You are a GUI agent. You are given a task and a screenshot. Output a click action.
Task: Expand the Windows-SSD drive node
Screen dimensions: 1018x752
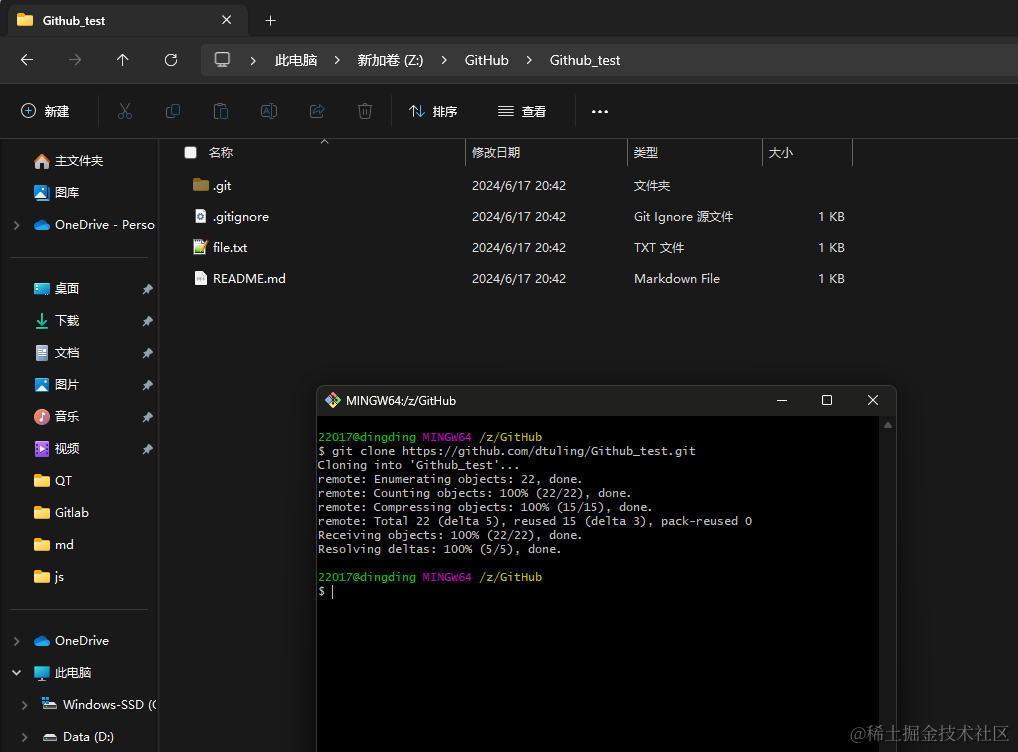coord(25,705)
